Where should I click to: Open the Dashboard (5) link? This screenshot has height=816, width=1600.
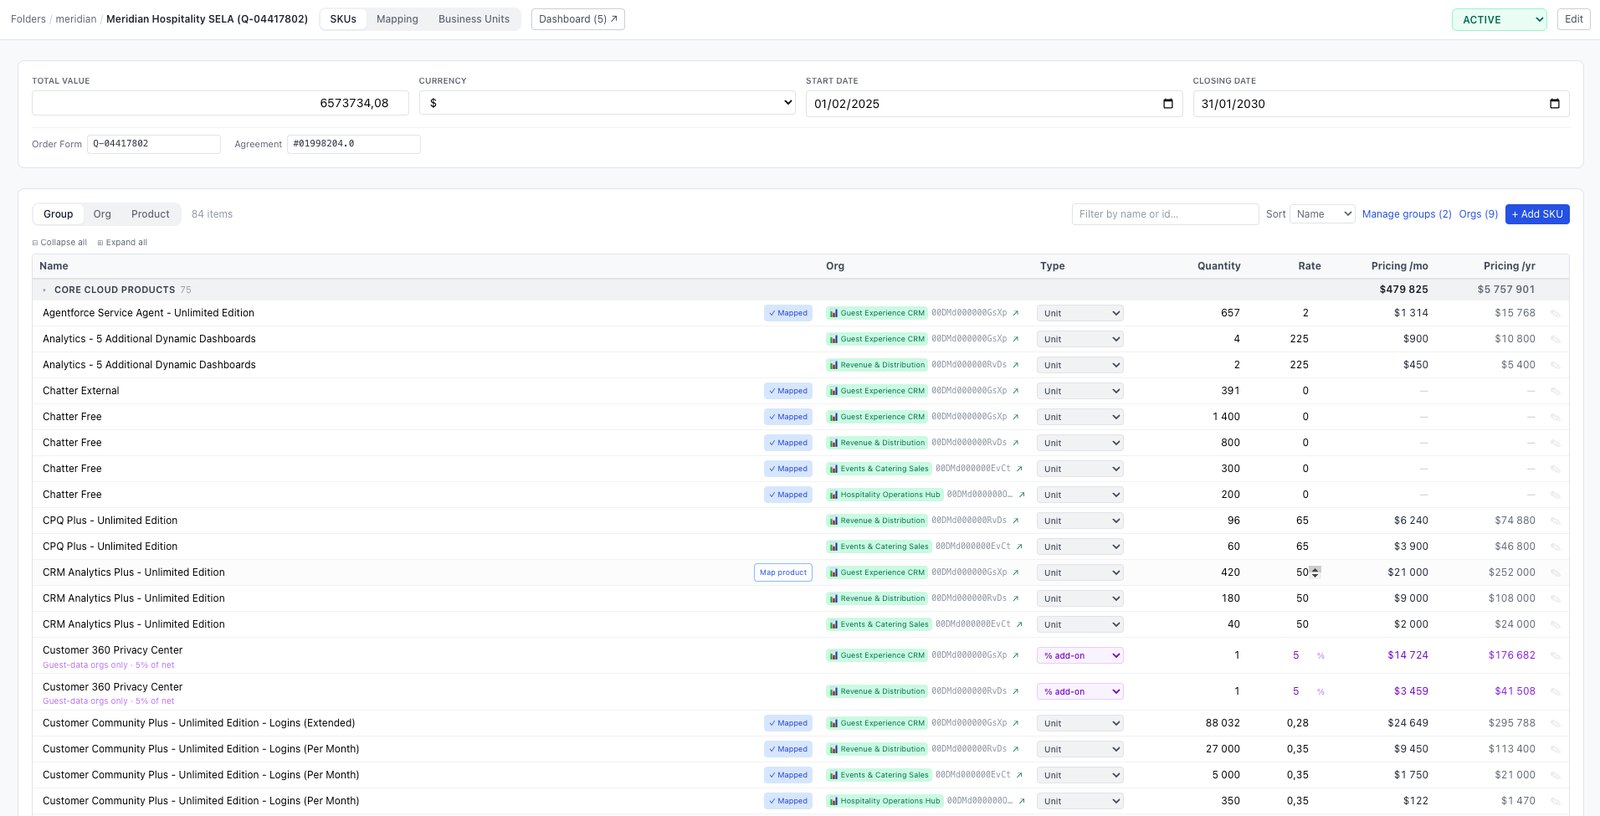(578, 19)
